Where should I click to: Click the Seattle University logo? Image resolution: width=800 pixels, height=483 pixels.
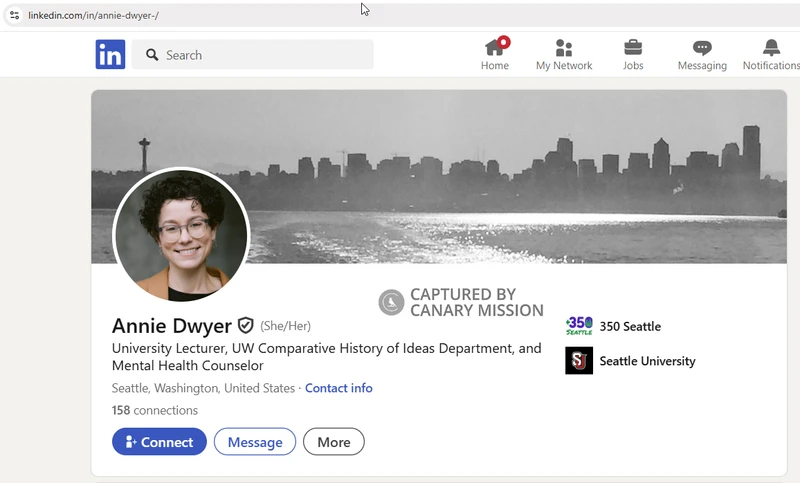point(579,361)
